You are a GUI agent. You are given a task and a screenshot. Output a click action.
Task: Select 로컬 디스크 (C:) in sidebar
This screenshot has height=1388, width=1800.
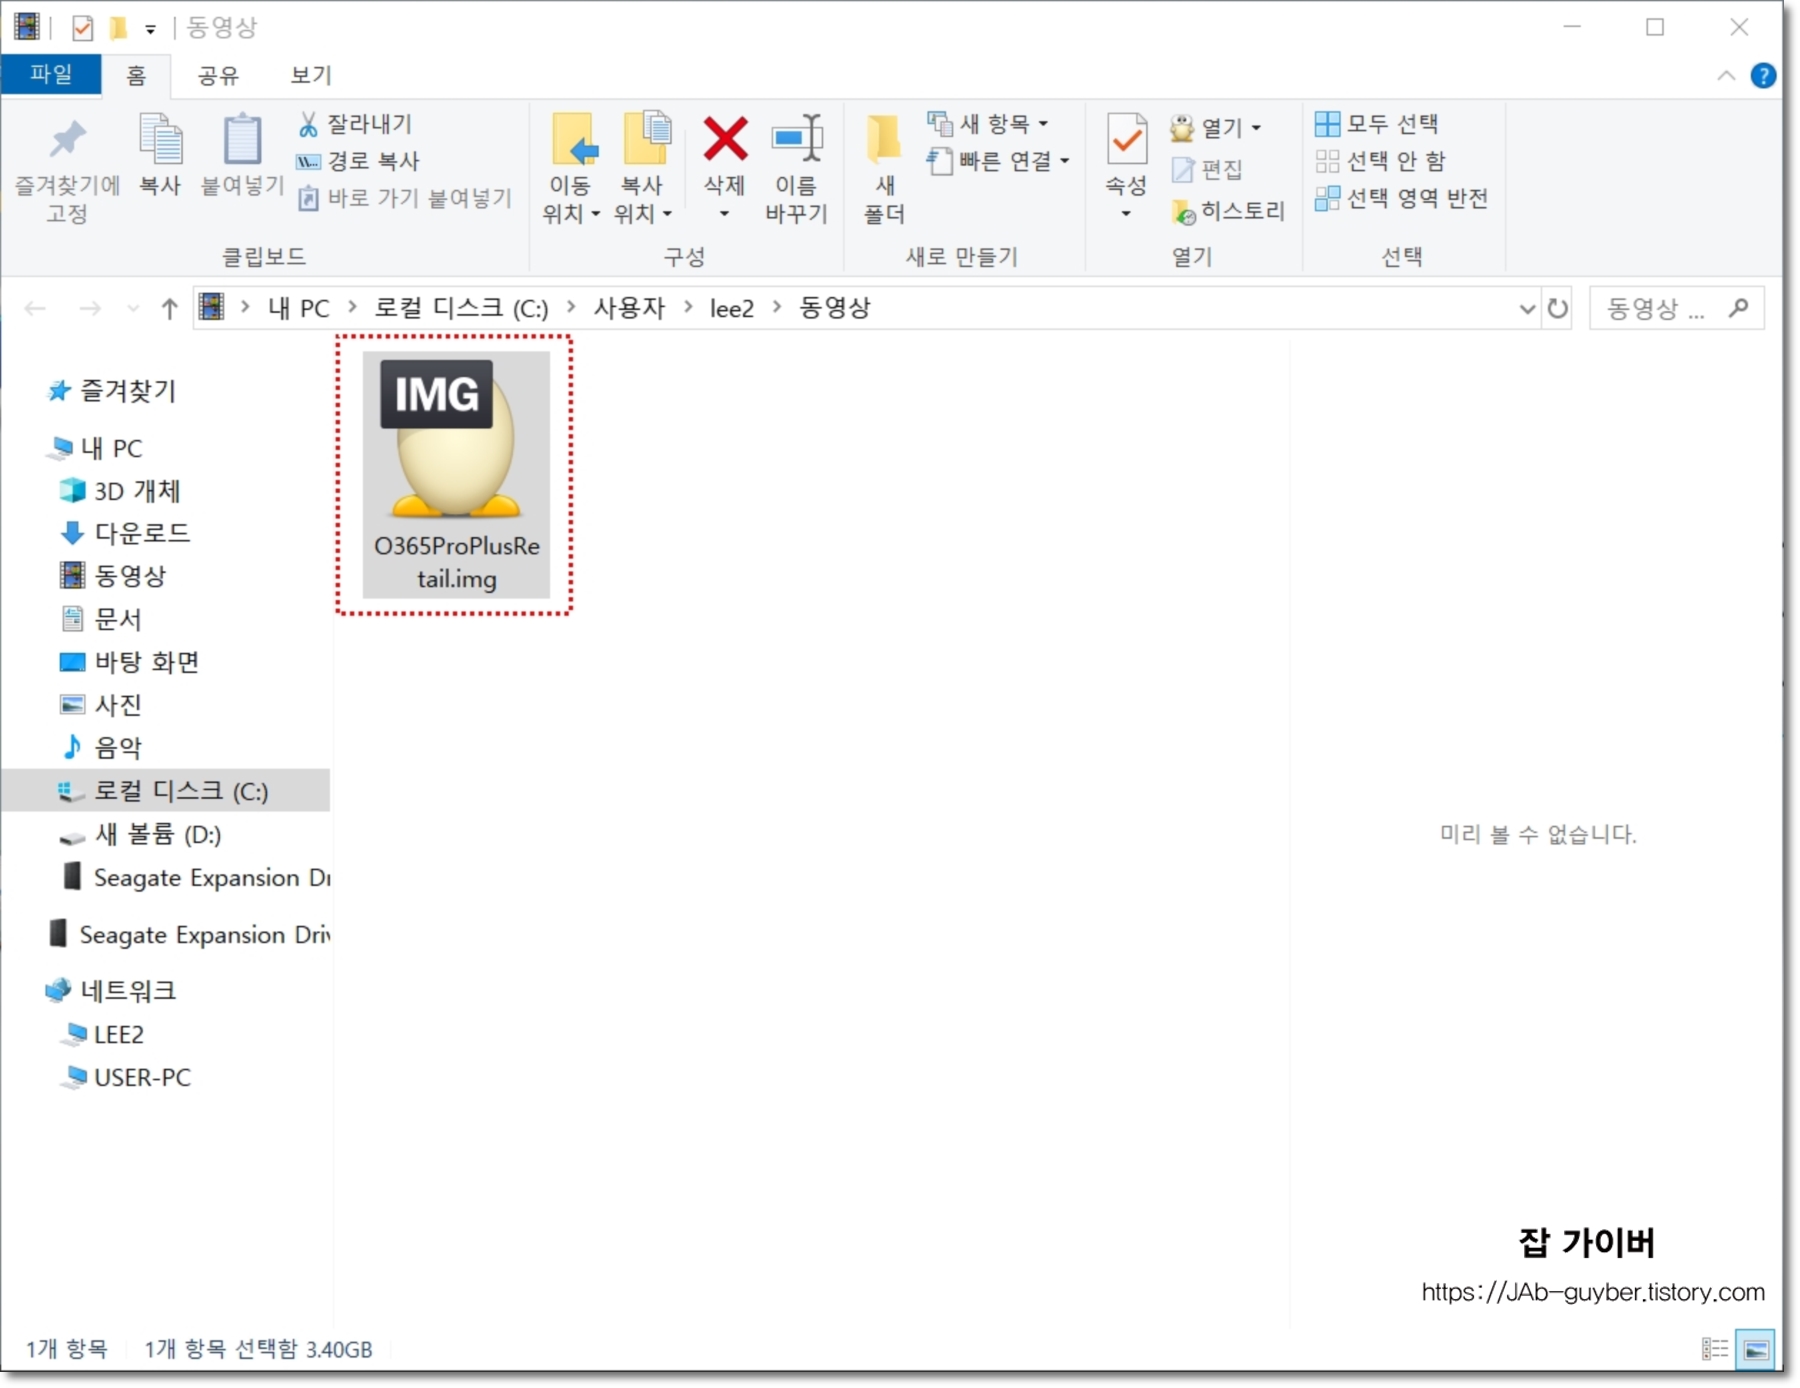pos(165,791)
